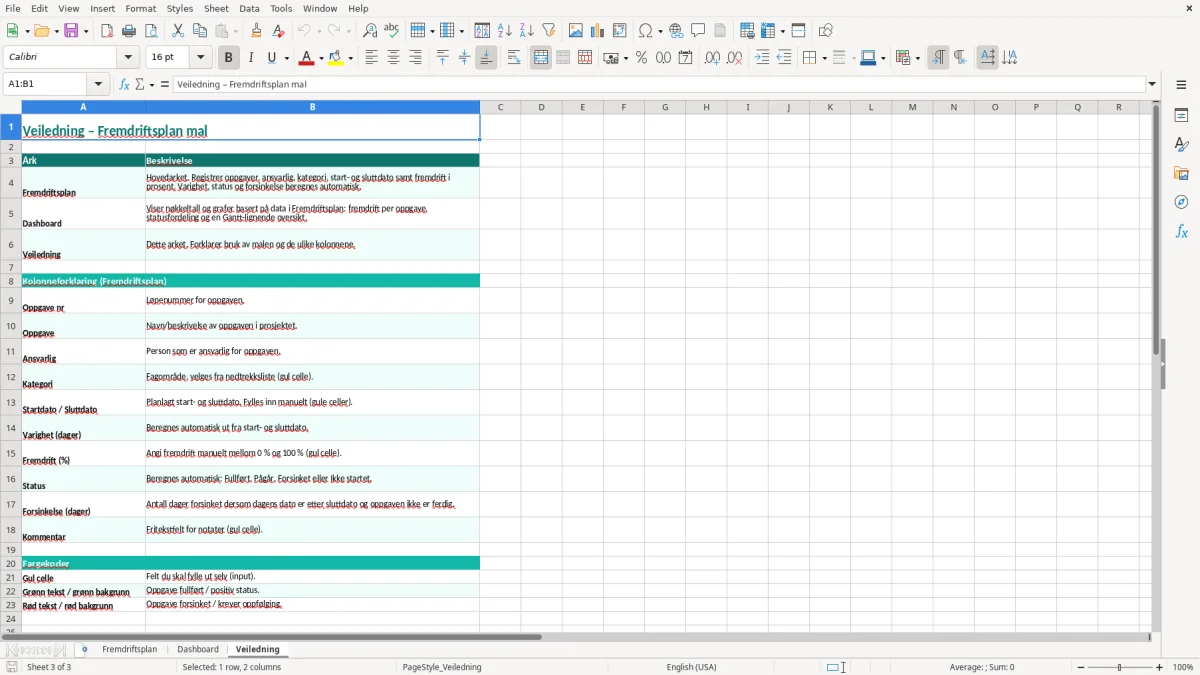Open Sidebar Styles panel
The image size is (1200, 675).
pos(1181,144)
